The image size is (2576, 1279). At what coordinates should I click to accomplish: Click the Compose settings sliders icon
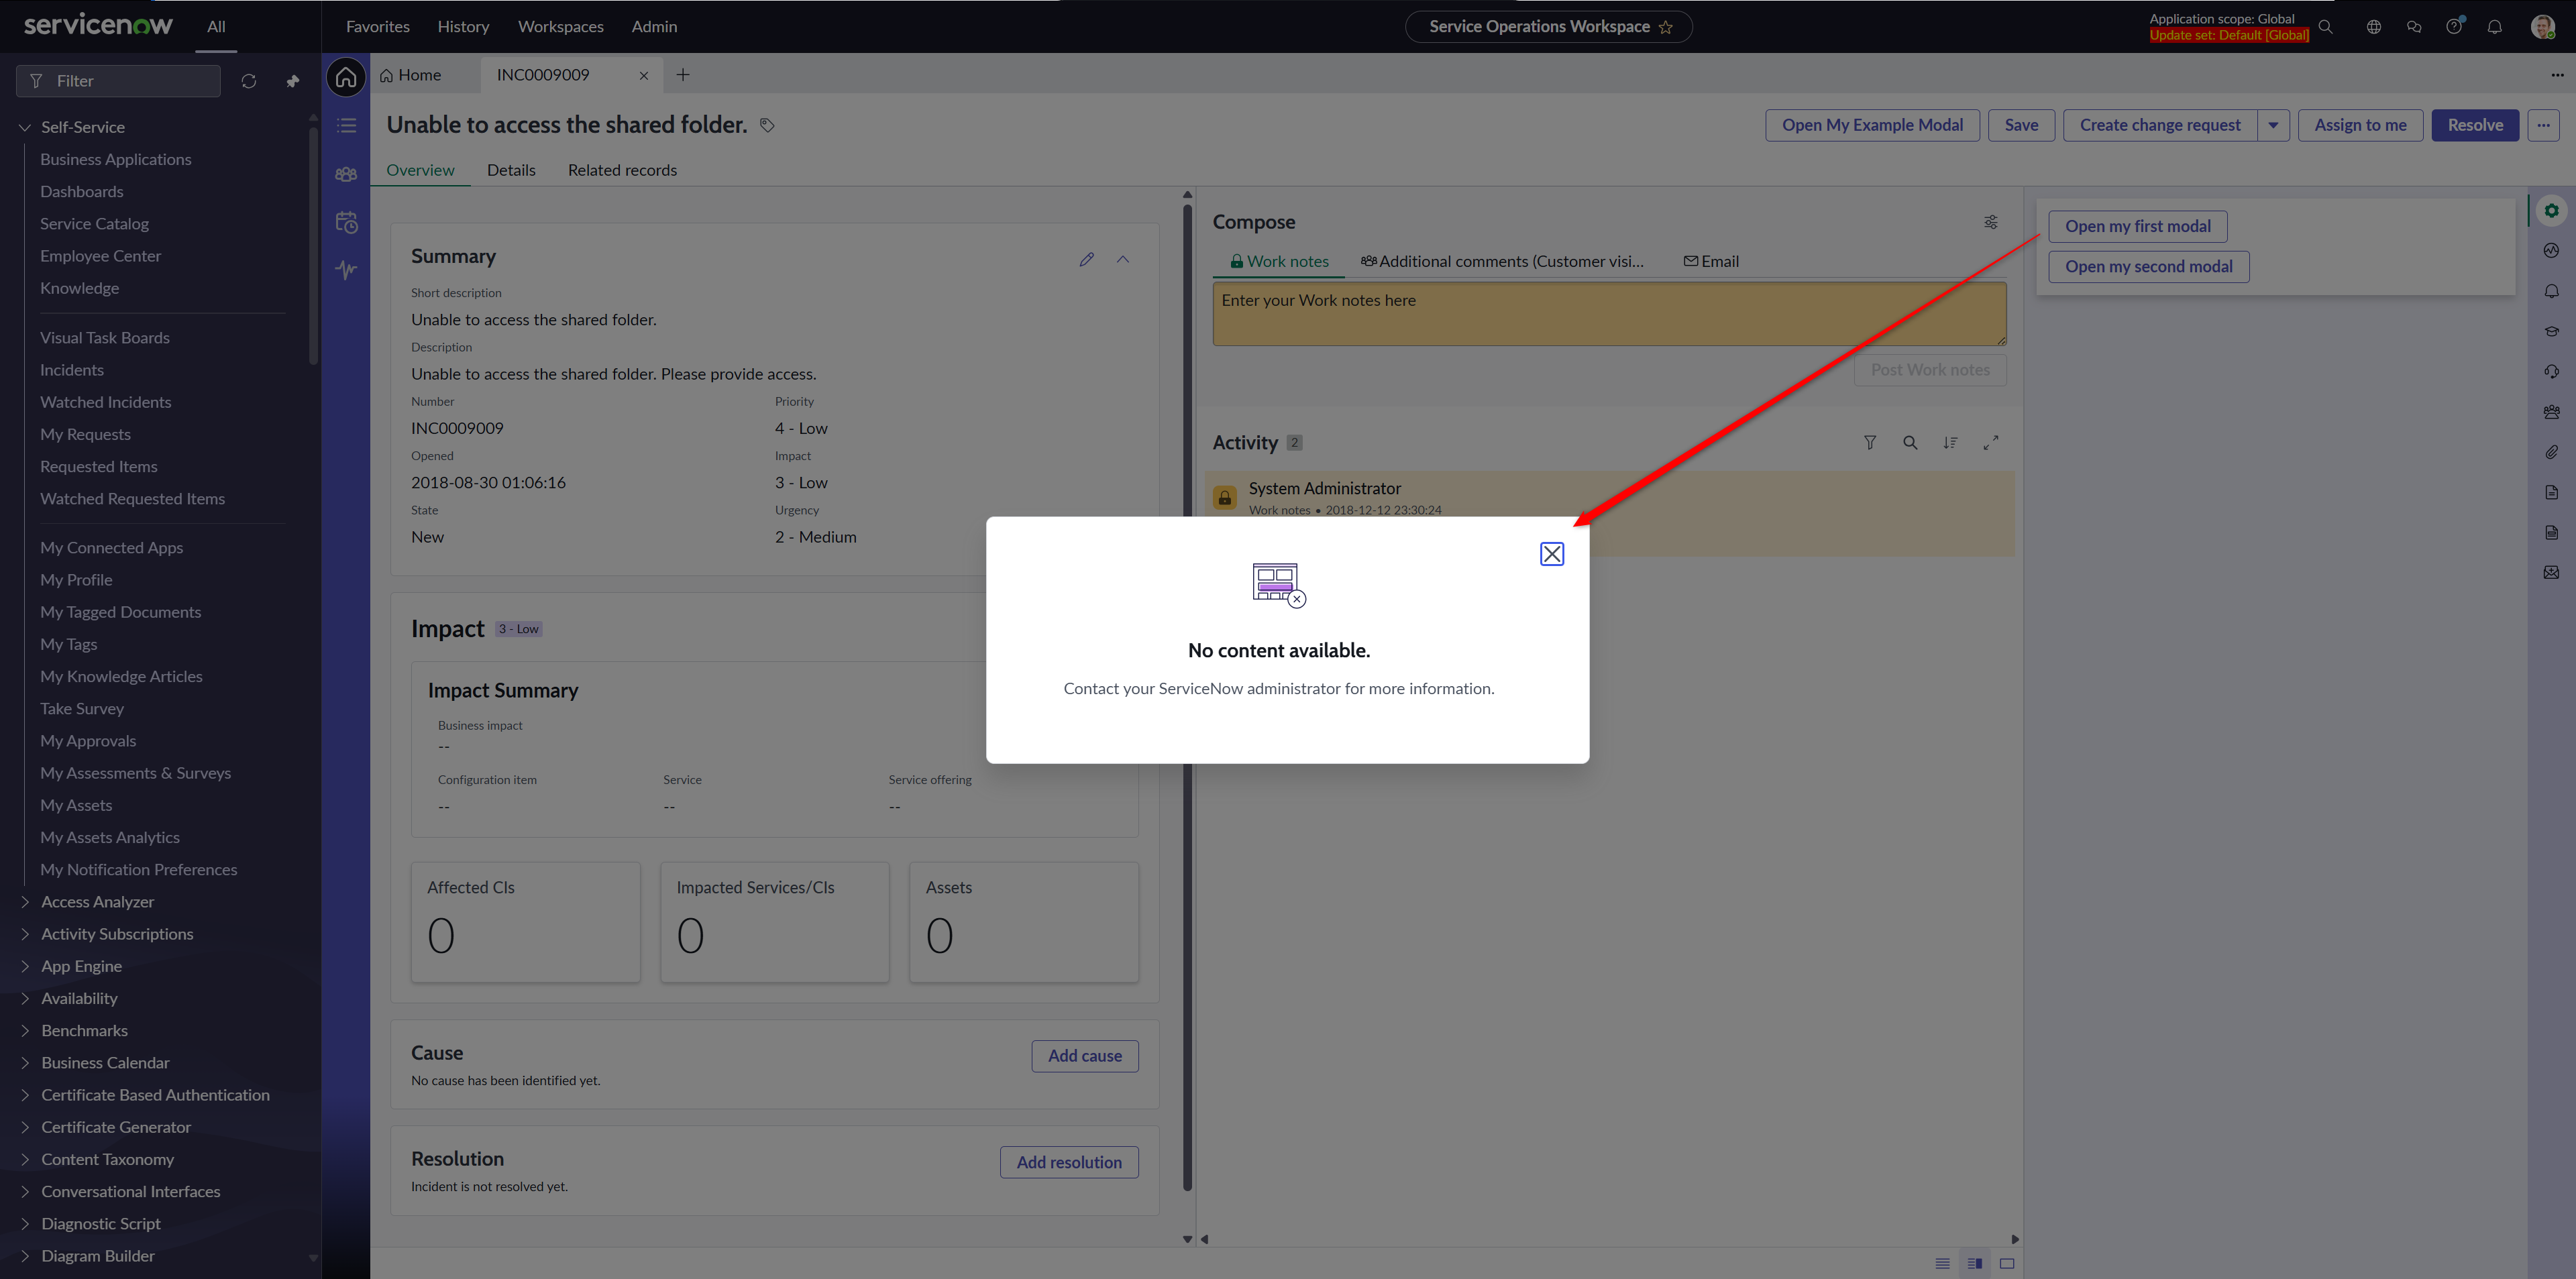click(1990, 222)
